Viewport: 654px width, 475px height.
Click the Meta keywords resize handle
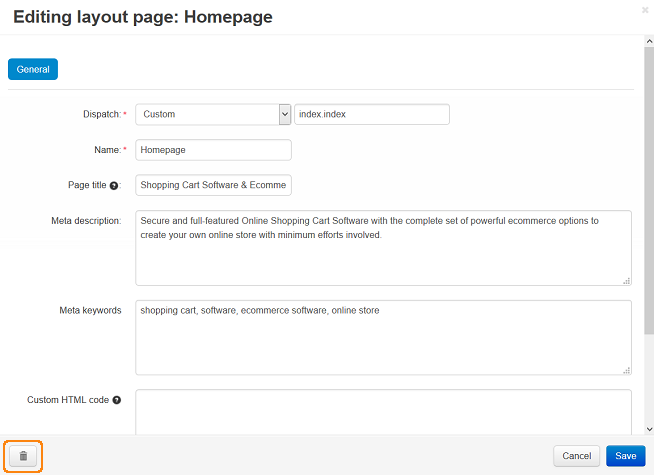tap(626, 370)
